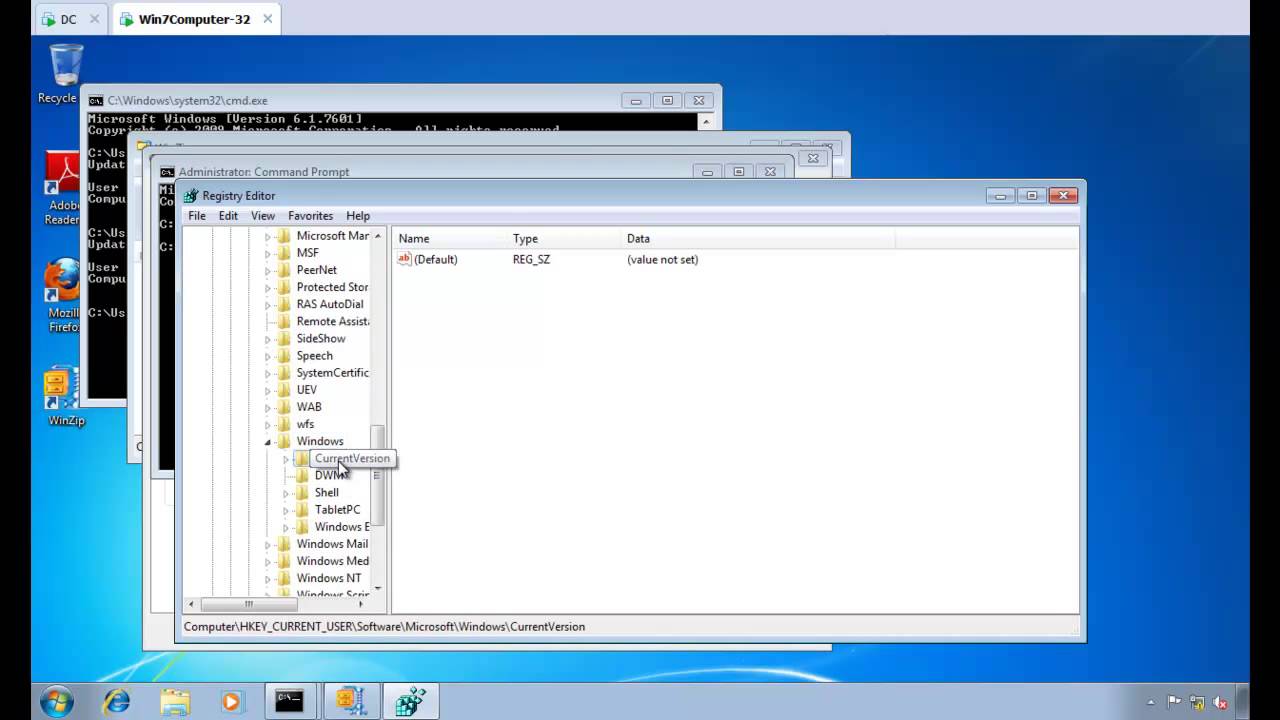The height and width of the screenshot is (720, 1280).
Task: Open the File menu in Registry Editor
Action: [x=197, y=216]
